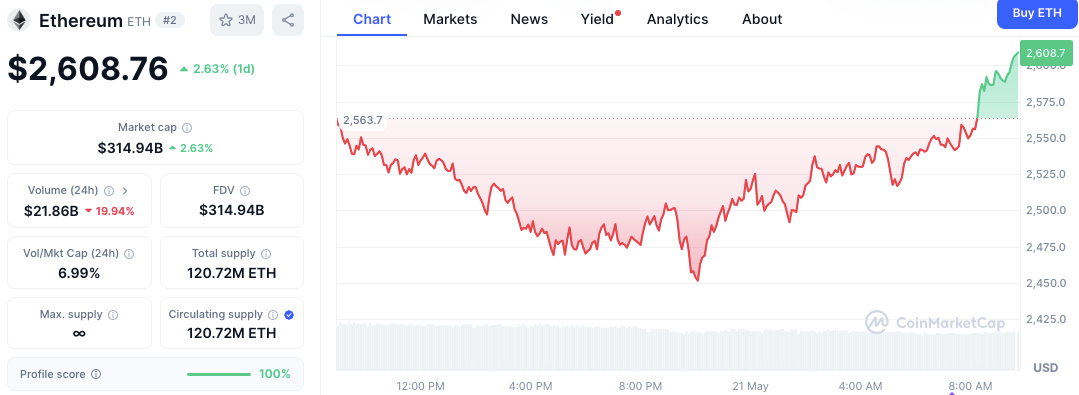Click the Circulating supply verified badge
The height and width of the screenshot is (395, 1079).
pos(289,314)
